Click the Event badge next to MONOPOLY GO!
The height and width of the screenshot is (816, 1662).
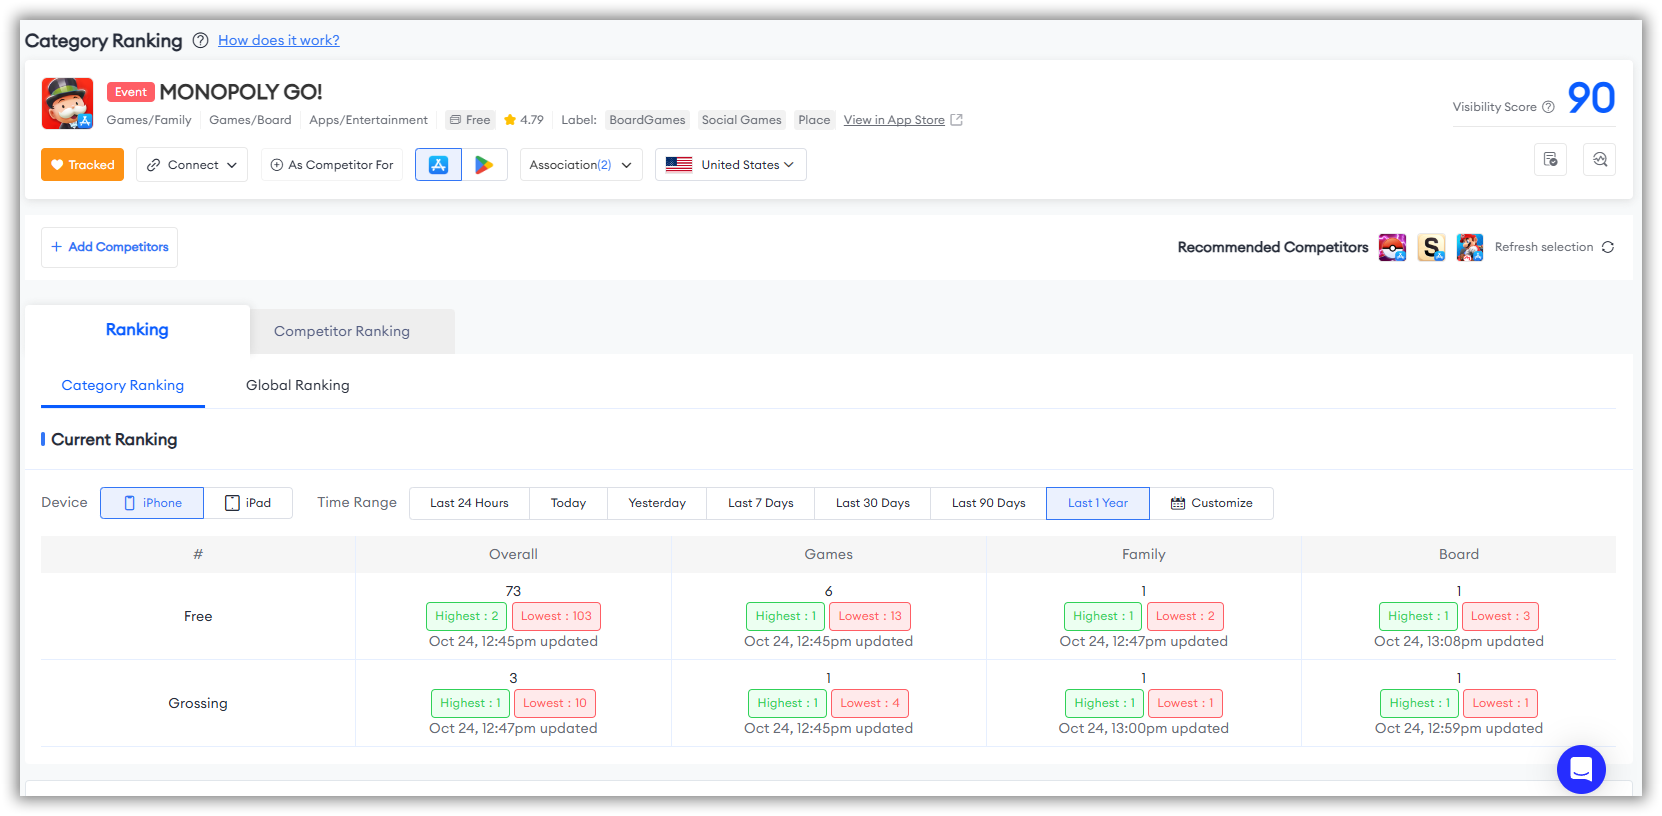[x=131, y=92]
